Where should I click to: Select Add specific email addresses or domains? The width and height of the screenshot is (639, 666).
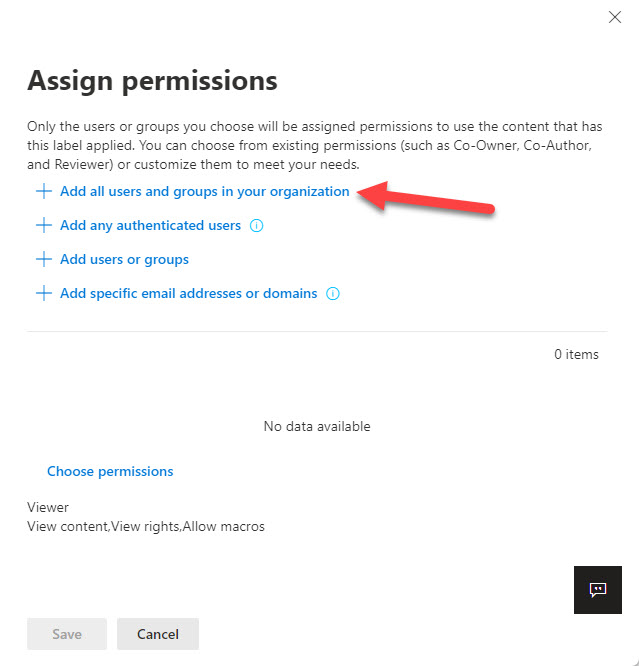coord(188,293)
